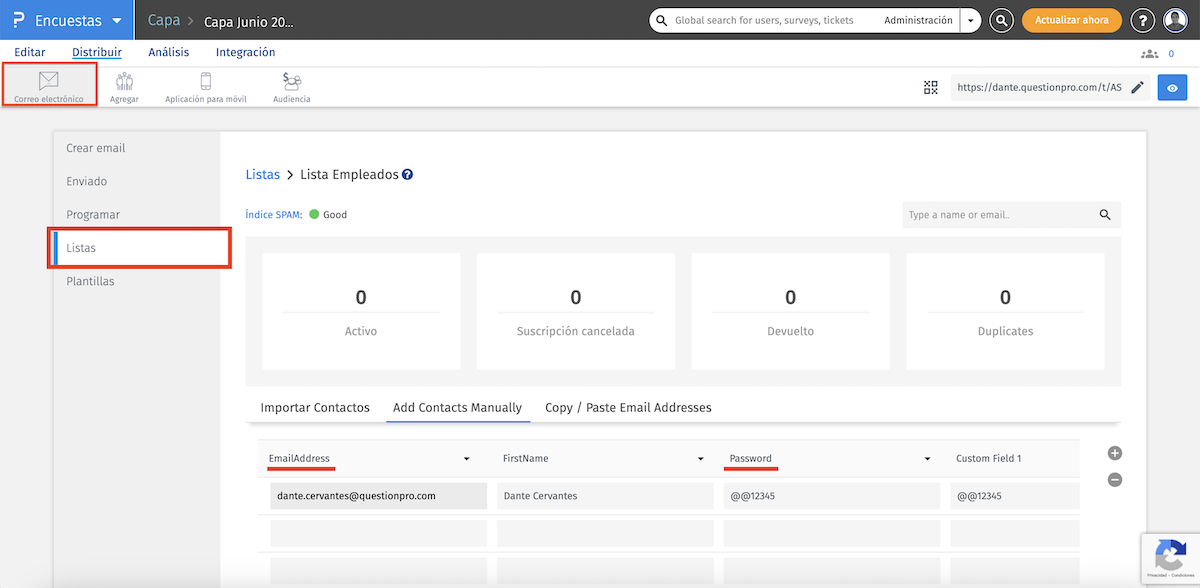
Task: Click the help question mark icon in header
Action: pyautogui.click(x=1142, y=20)
